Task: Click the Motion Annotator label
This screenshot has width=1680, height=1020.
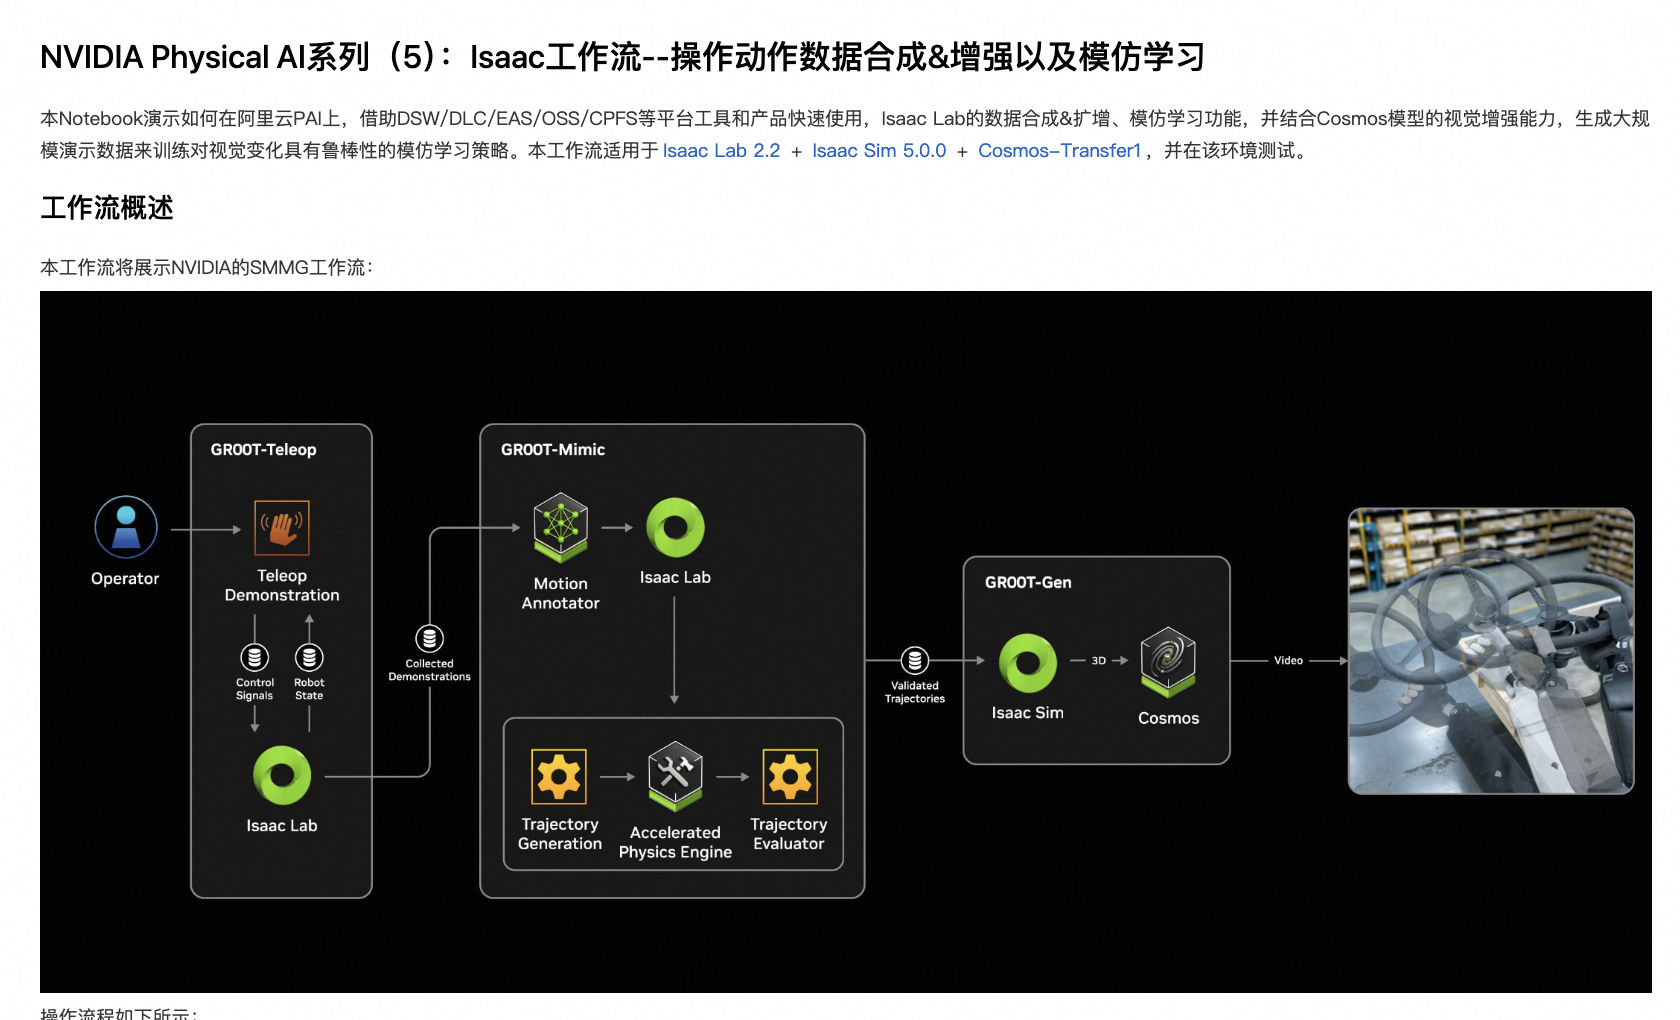Action: (x=561, y=593)
